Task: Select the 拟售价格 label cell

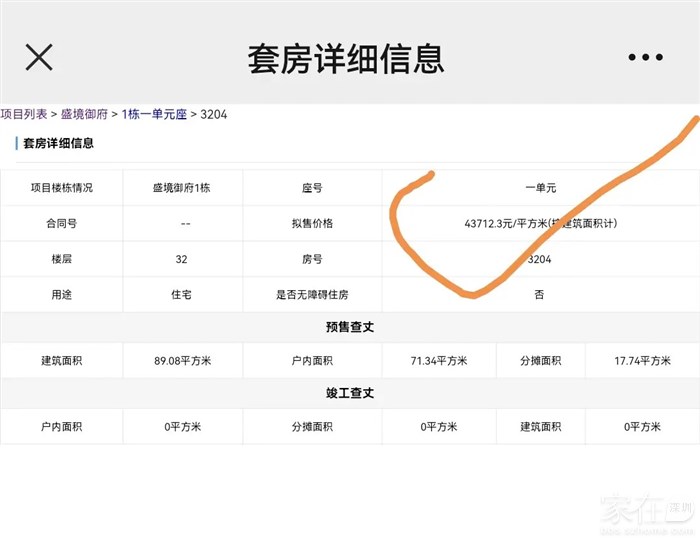Action: [x=312, y=224]
